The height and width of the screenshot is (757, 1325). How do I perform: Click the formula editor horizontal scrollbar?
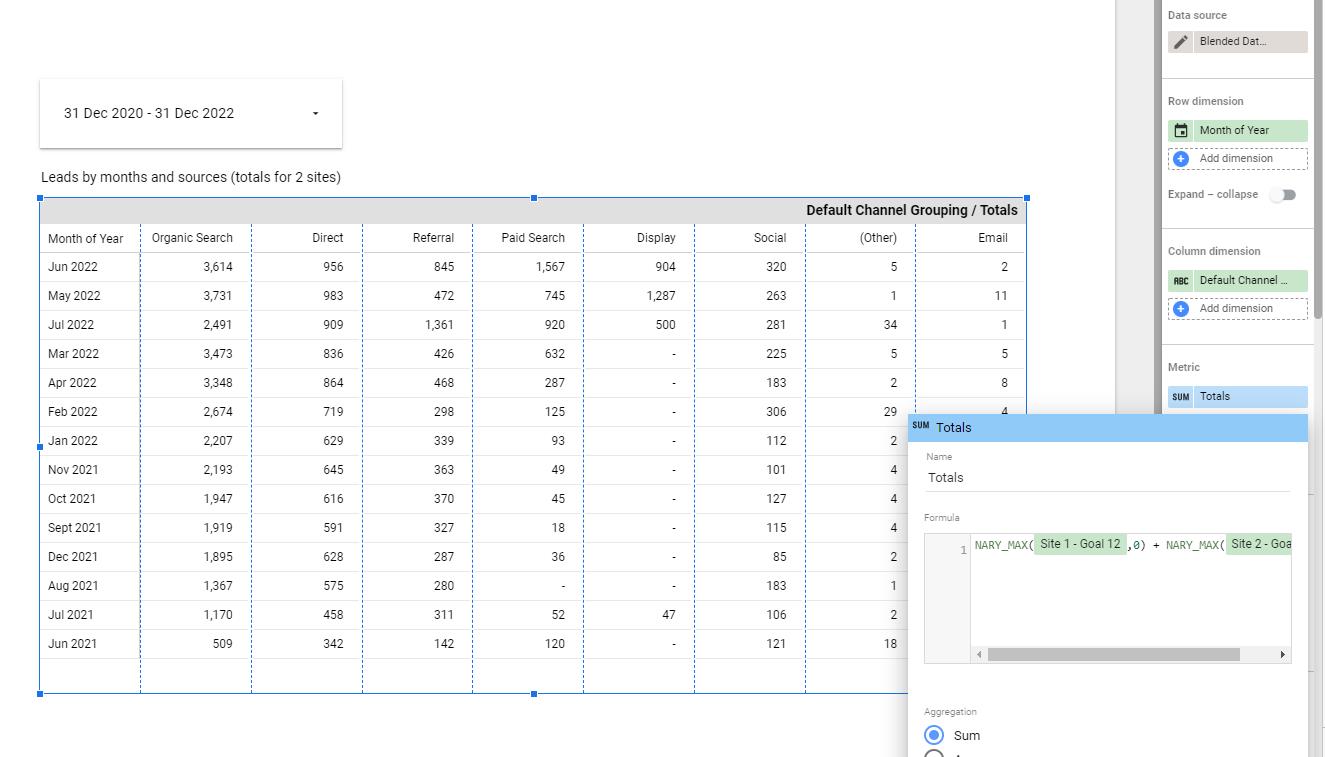pyautogui.click(x=1113, y=655)
